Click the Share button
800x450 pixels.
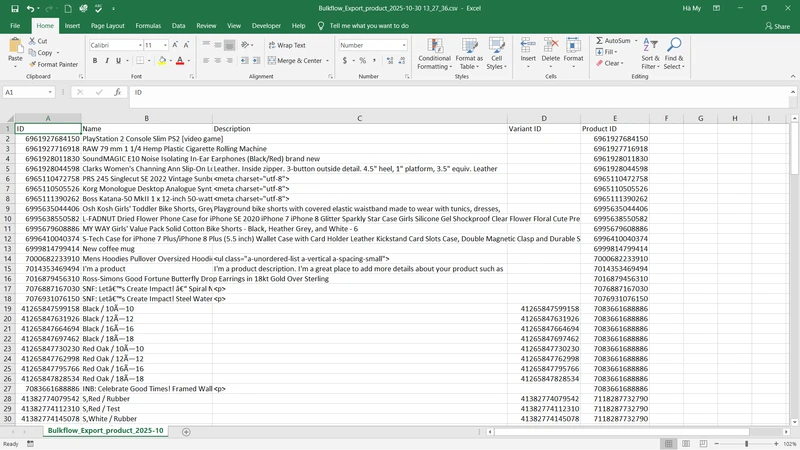pos(776,26)
